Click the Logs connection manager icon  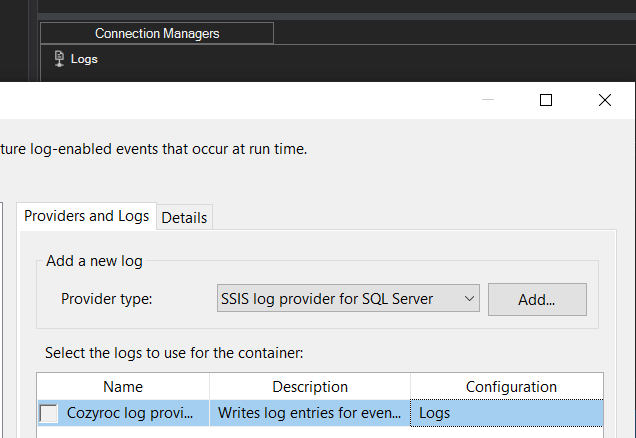[59, 59]
